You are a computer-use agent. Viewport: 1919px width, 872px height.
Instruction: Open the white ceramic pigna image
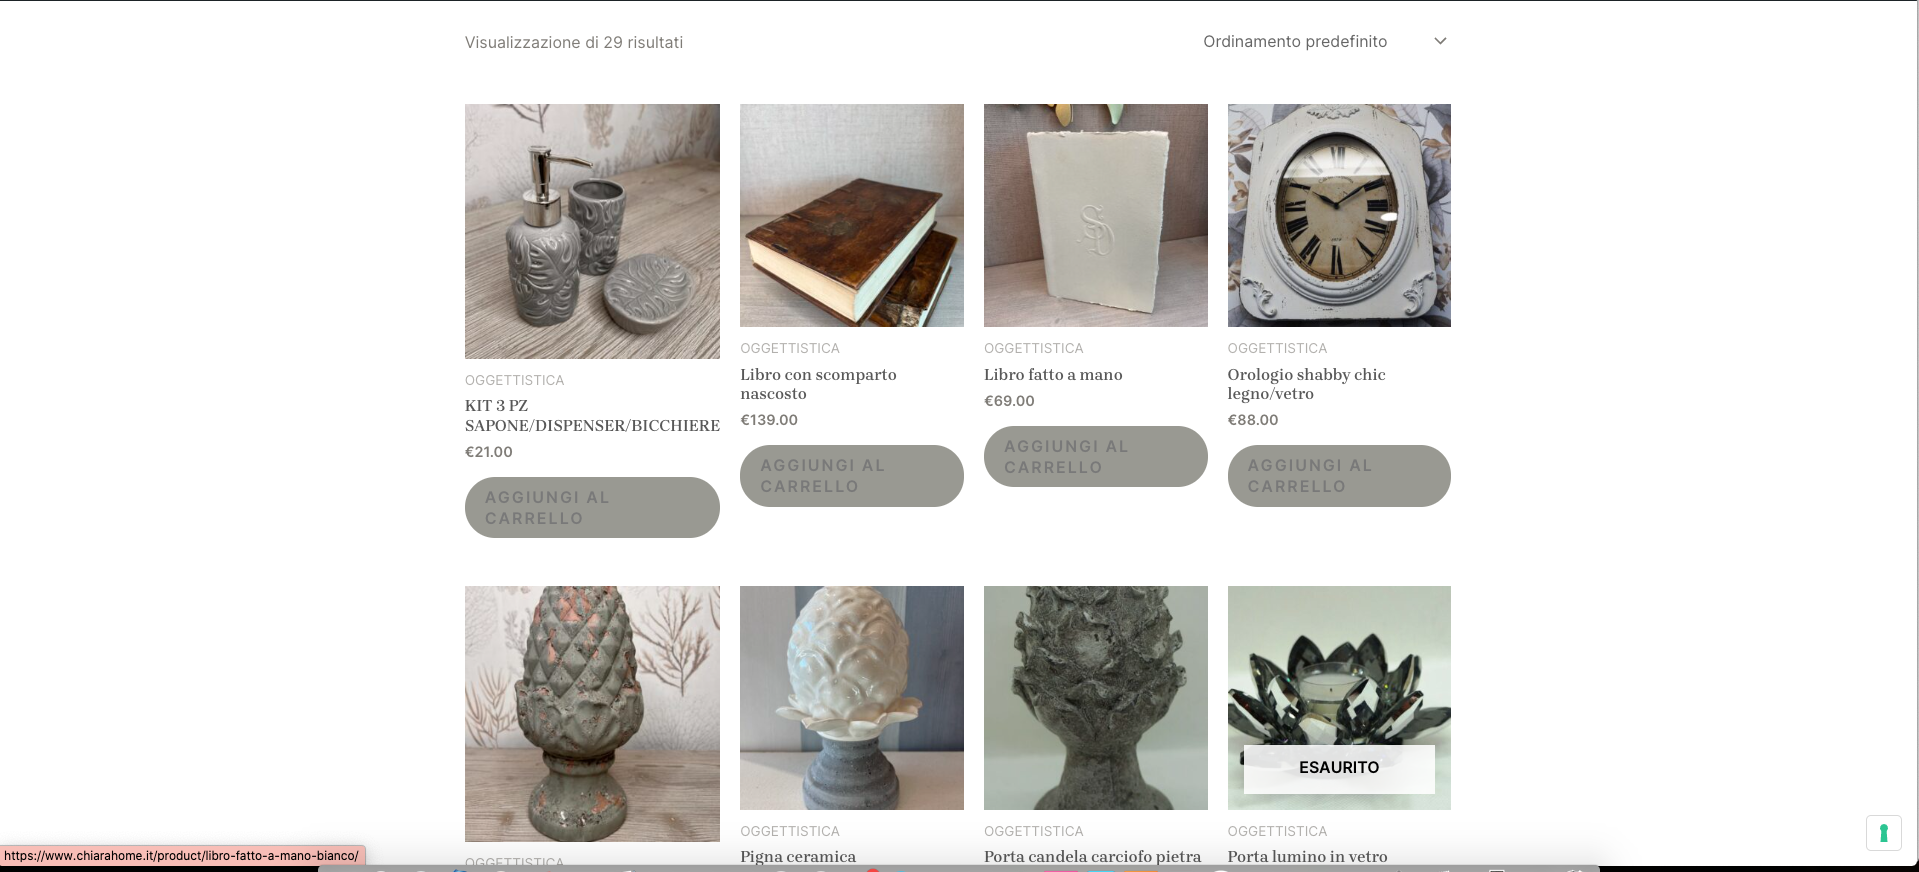[x=852, y=698]
